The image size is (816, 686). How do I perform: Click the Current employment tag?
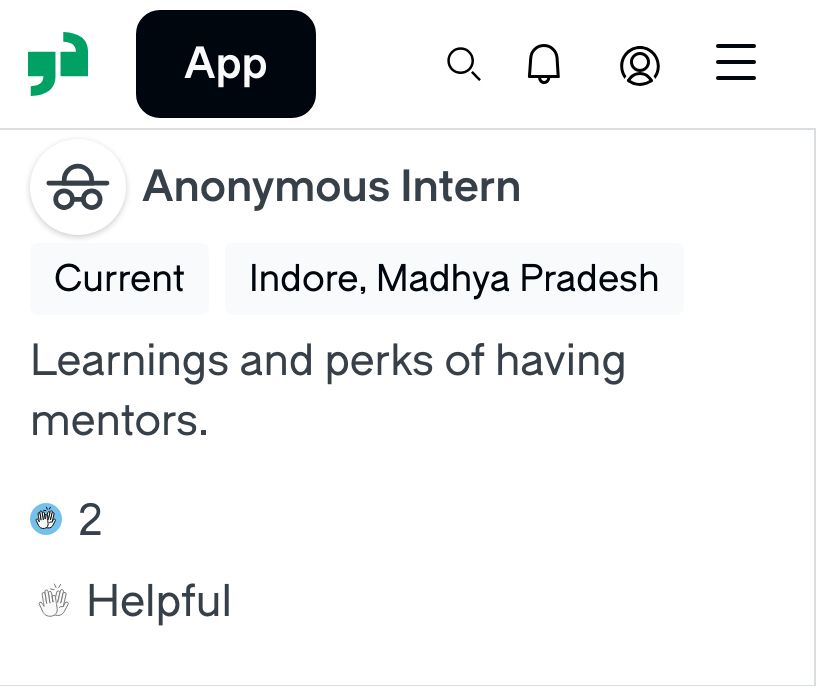pos(119,278)
